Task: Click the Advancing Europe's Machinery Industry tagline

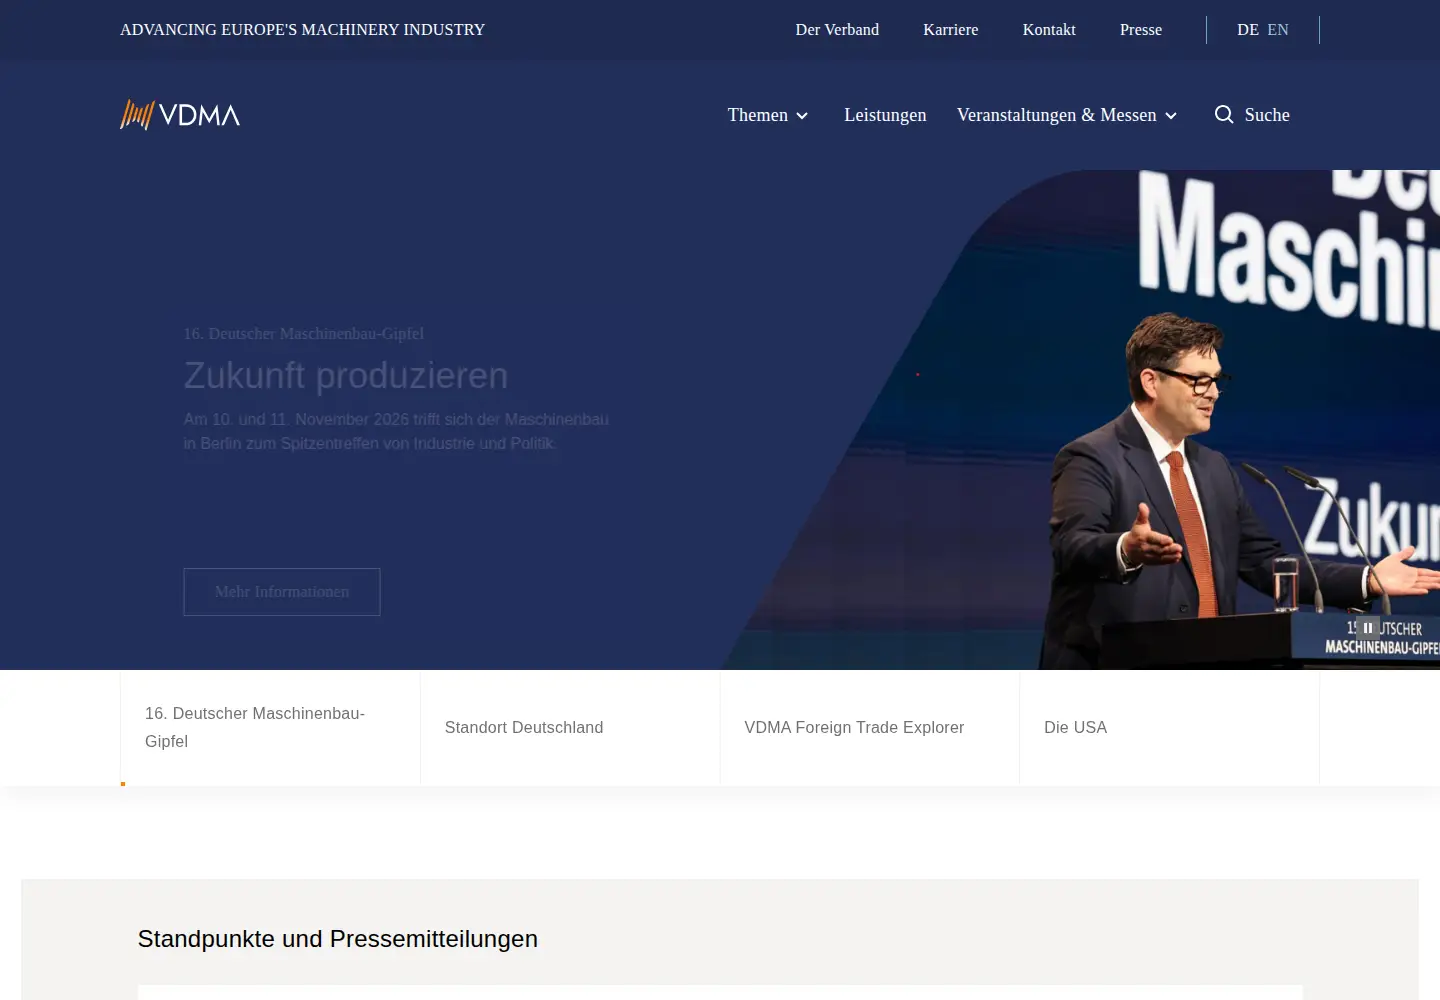Action: click(302, 30)
